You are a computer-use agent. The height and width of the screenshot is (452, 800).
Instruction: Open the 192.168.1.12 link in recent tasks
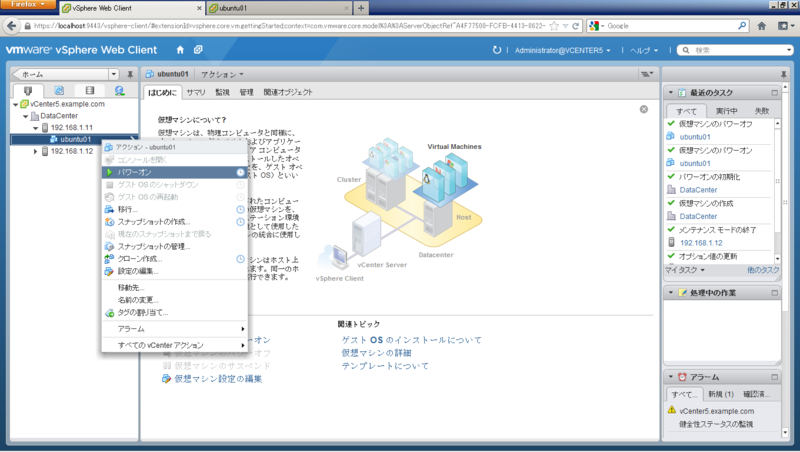click(701, 243)
